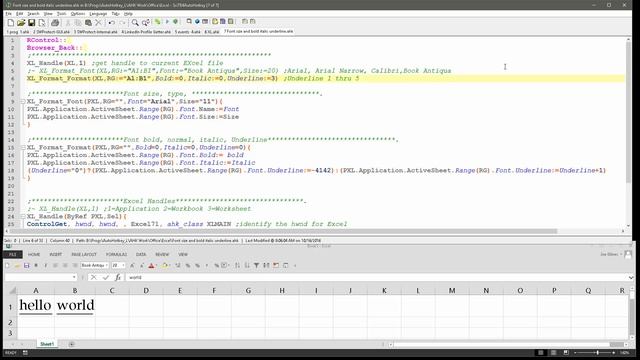Click the Italic icon in Excel toolbar

point(46,266)
